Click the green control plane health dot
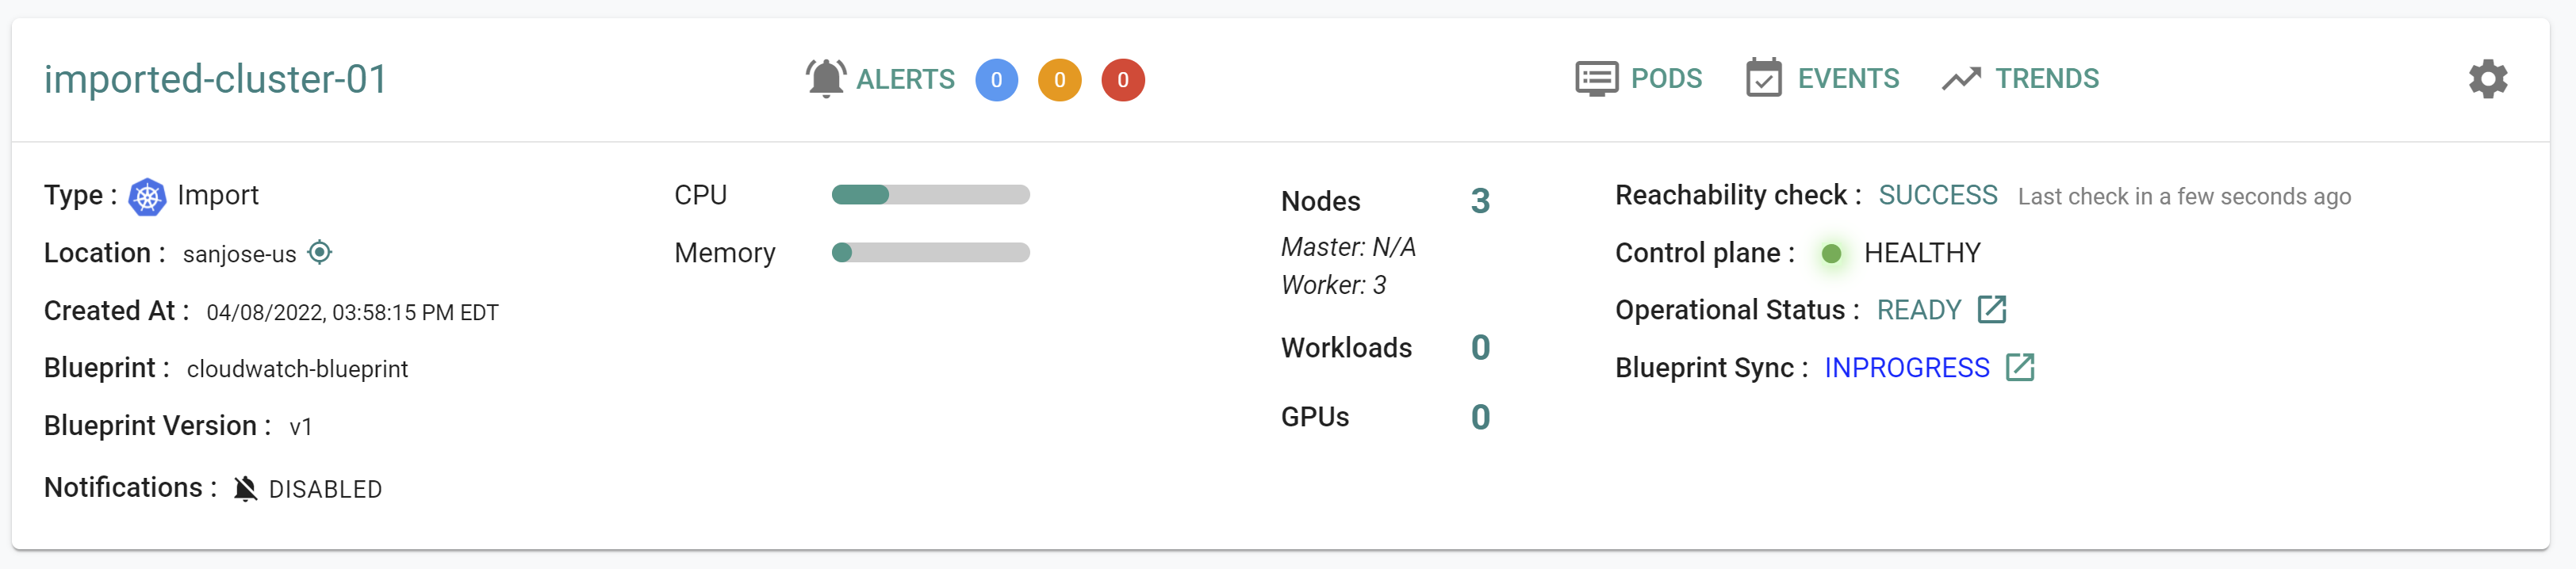Image resolution: width=2576 pixels, height=569 pixels. 1831,254
